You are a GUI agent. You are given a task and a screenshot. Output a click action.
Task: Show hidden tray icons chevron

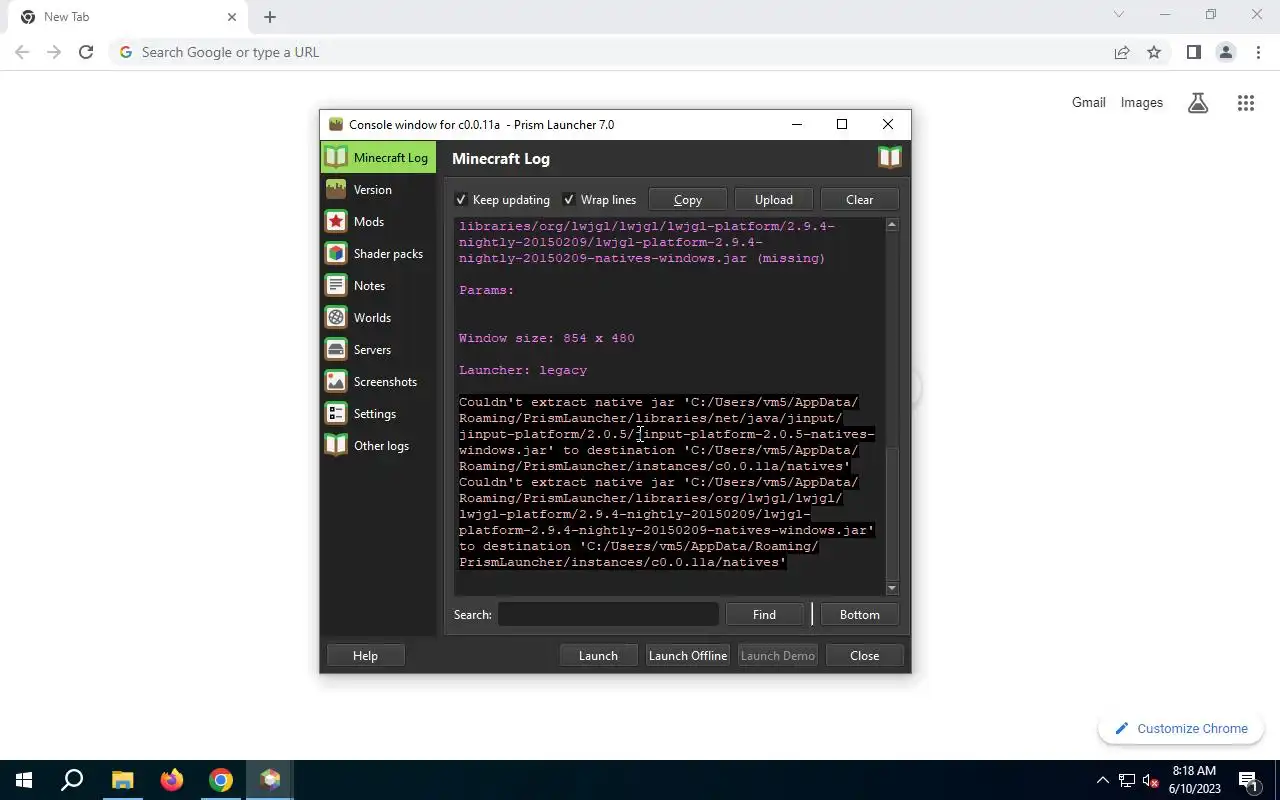[x=1103, y=780]
